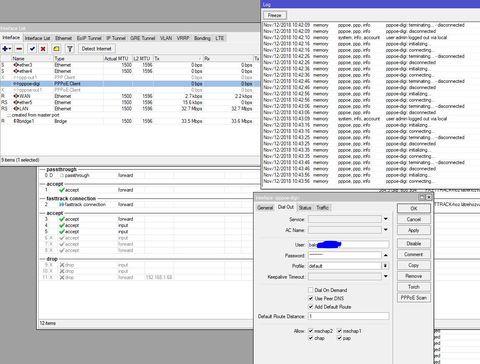This screenshot has height=364, width=480.
Task: Click the Disable button in pppoe dialog
Action: [414, 244]
